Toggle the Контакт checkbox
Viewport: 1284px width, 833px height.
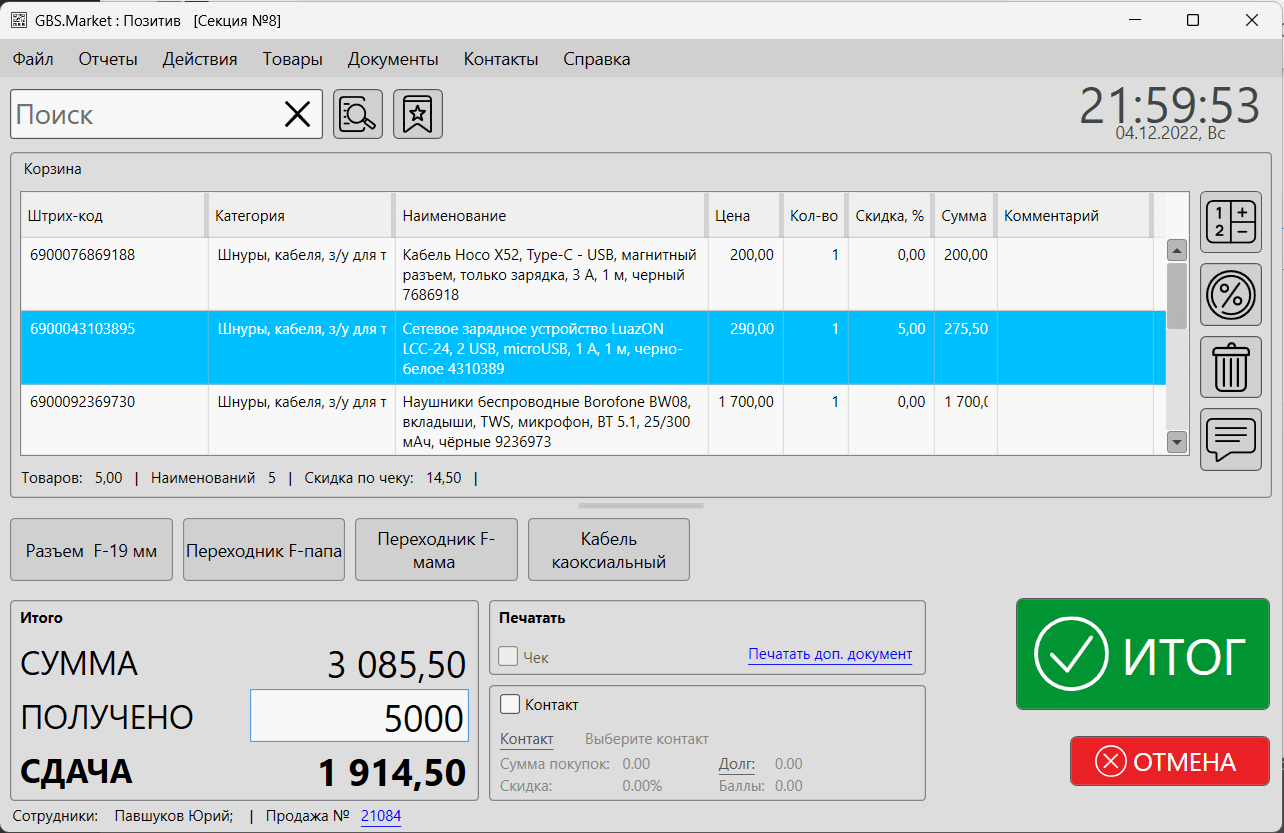(510, 704)
